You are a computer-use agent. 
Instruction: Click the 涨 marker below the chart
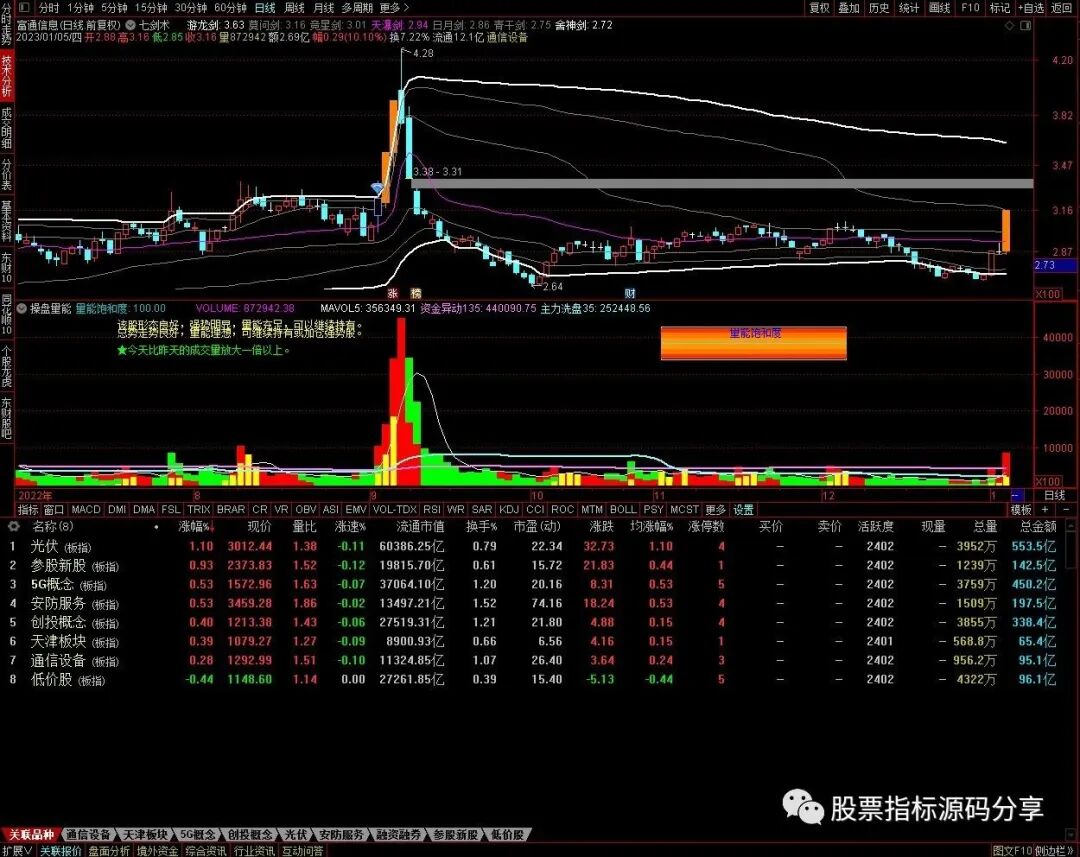(x=393, y=293)
